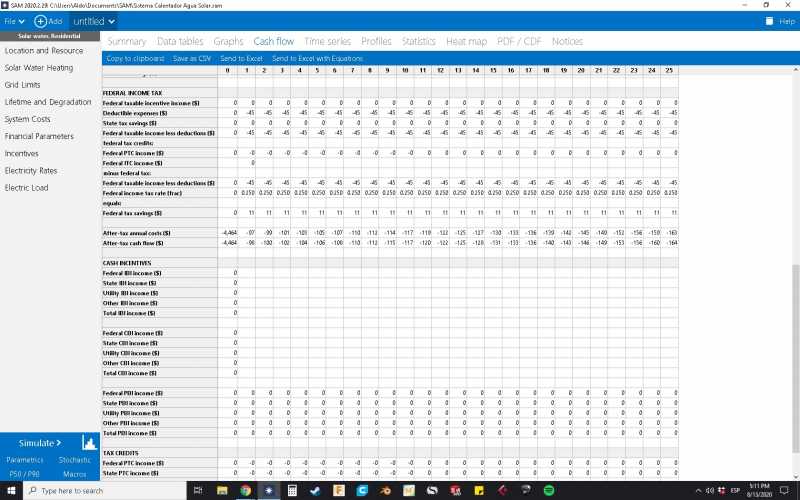Screen dimensions: 800x500
Task: Open Blender from the taskbar
Action: click(x=386, y=491)
